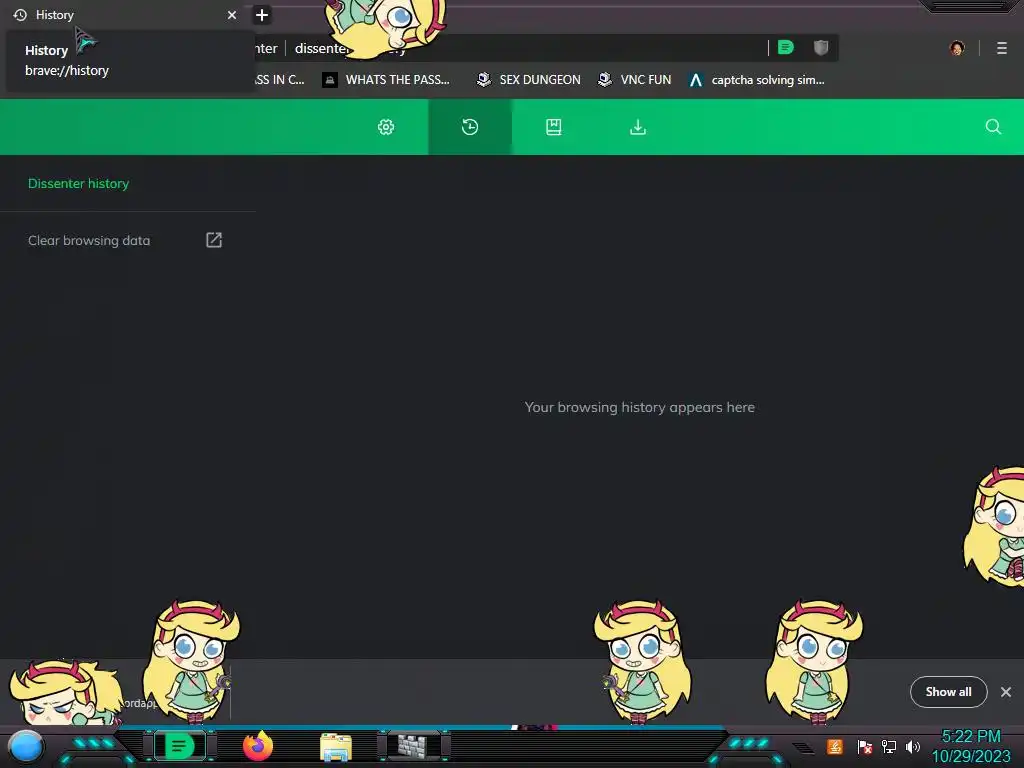
Task: Click the Windows Start orb
Action: pyautogui.click(x=25, y=746)
